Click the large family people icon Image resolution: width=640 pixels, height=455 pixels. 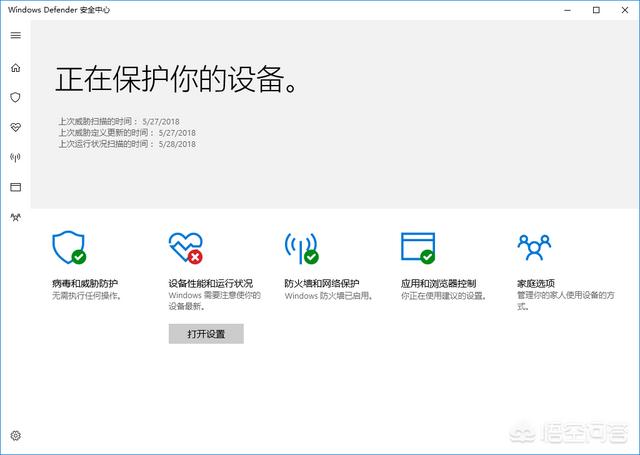[x=534, y=247]
